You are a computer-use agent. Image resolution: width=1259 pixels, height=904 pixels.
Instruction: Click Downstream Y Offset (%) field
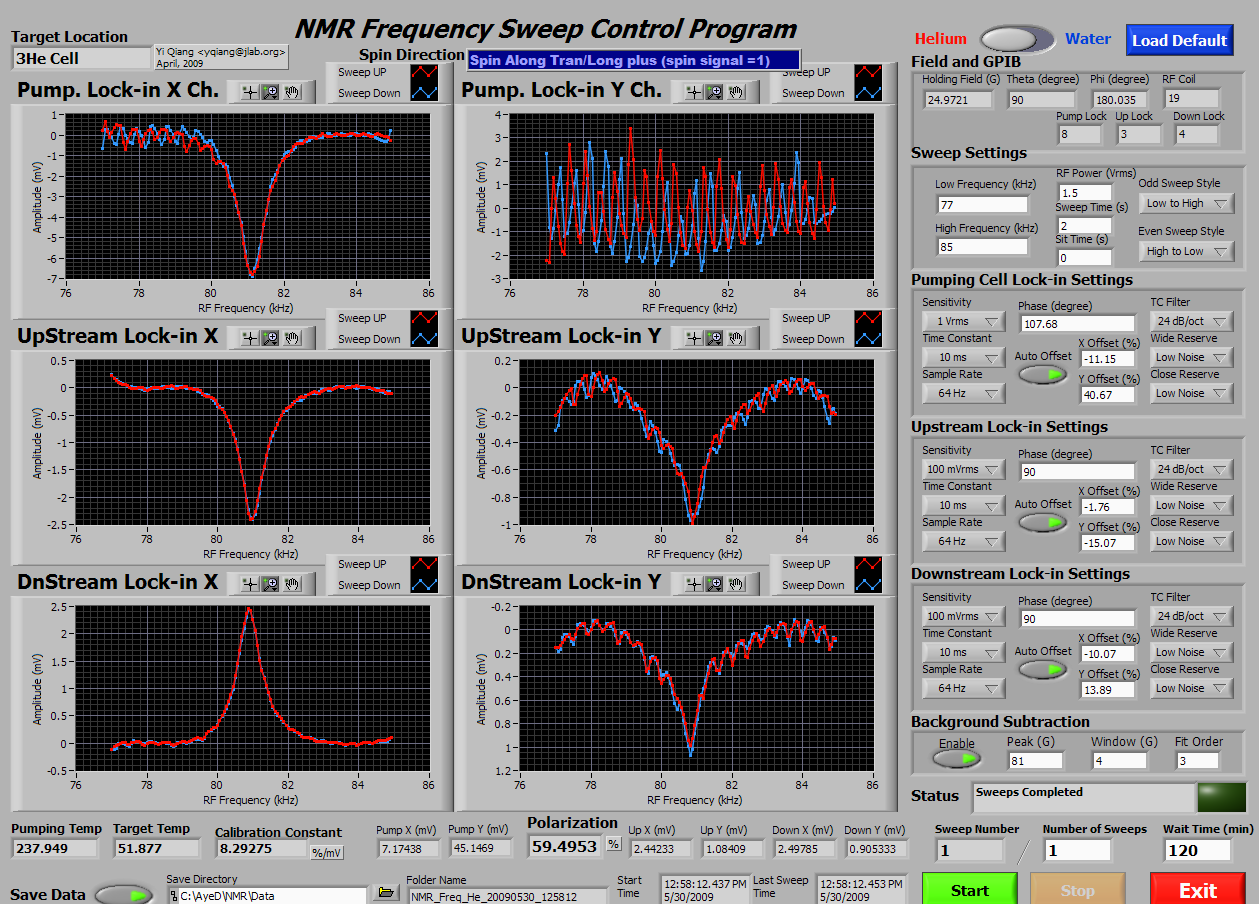(1108, 690)
